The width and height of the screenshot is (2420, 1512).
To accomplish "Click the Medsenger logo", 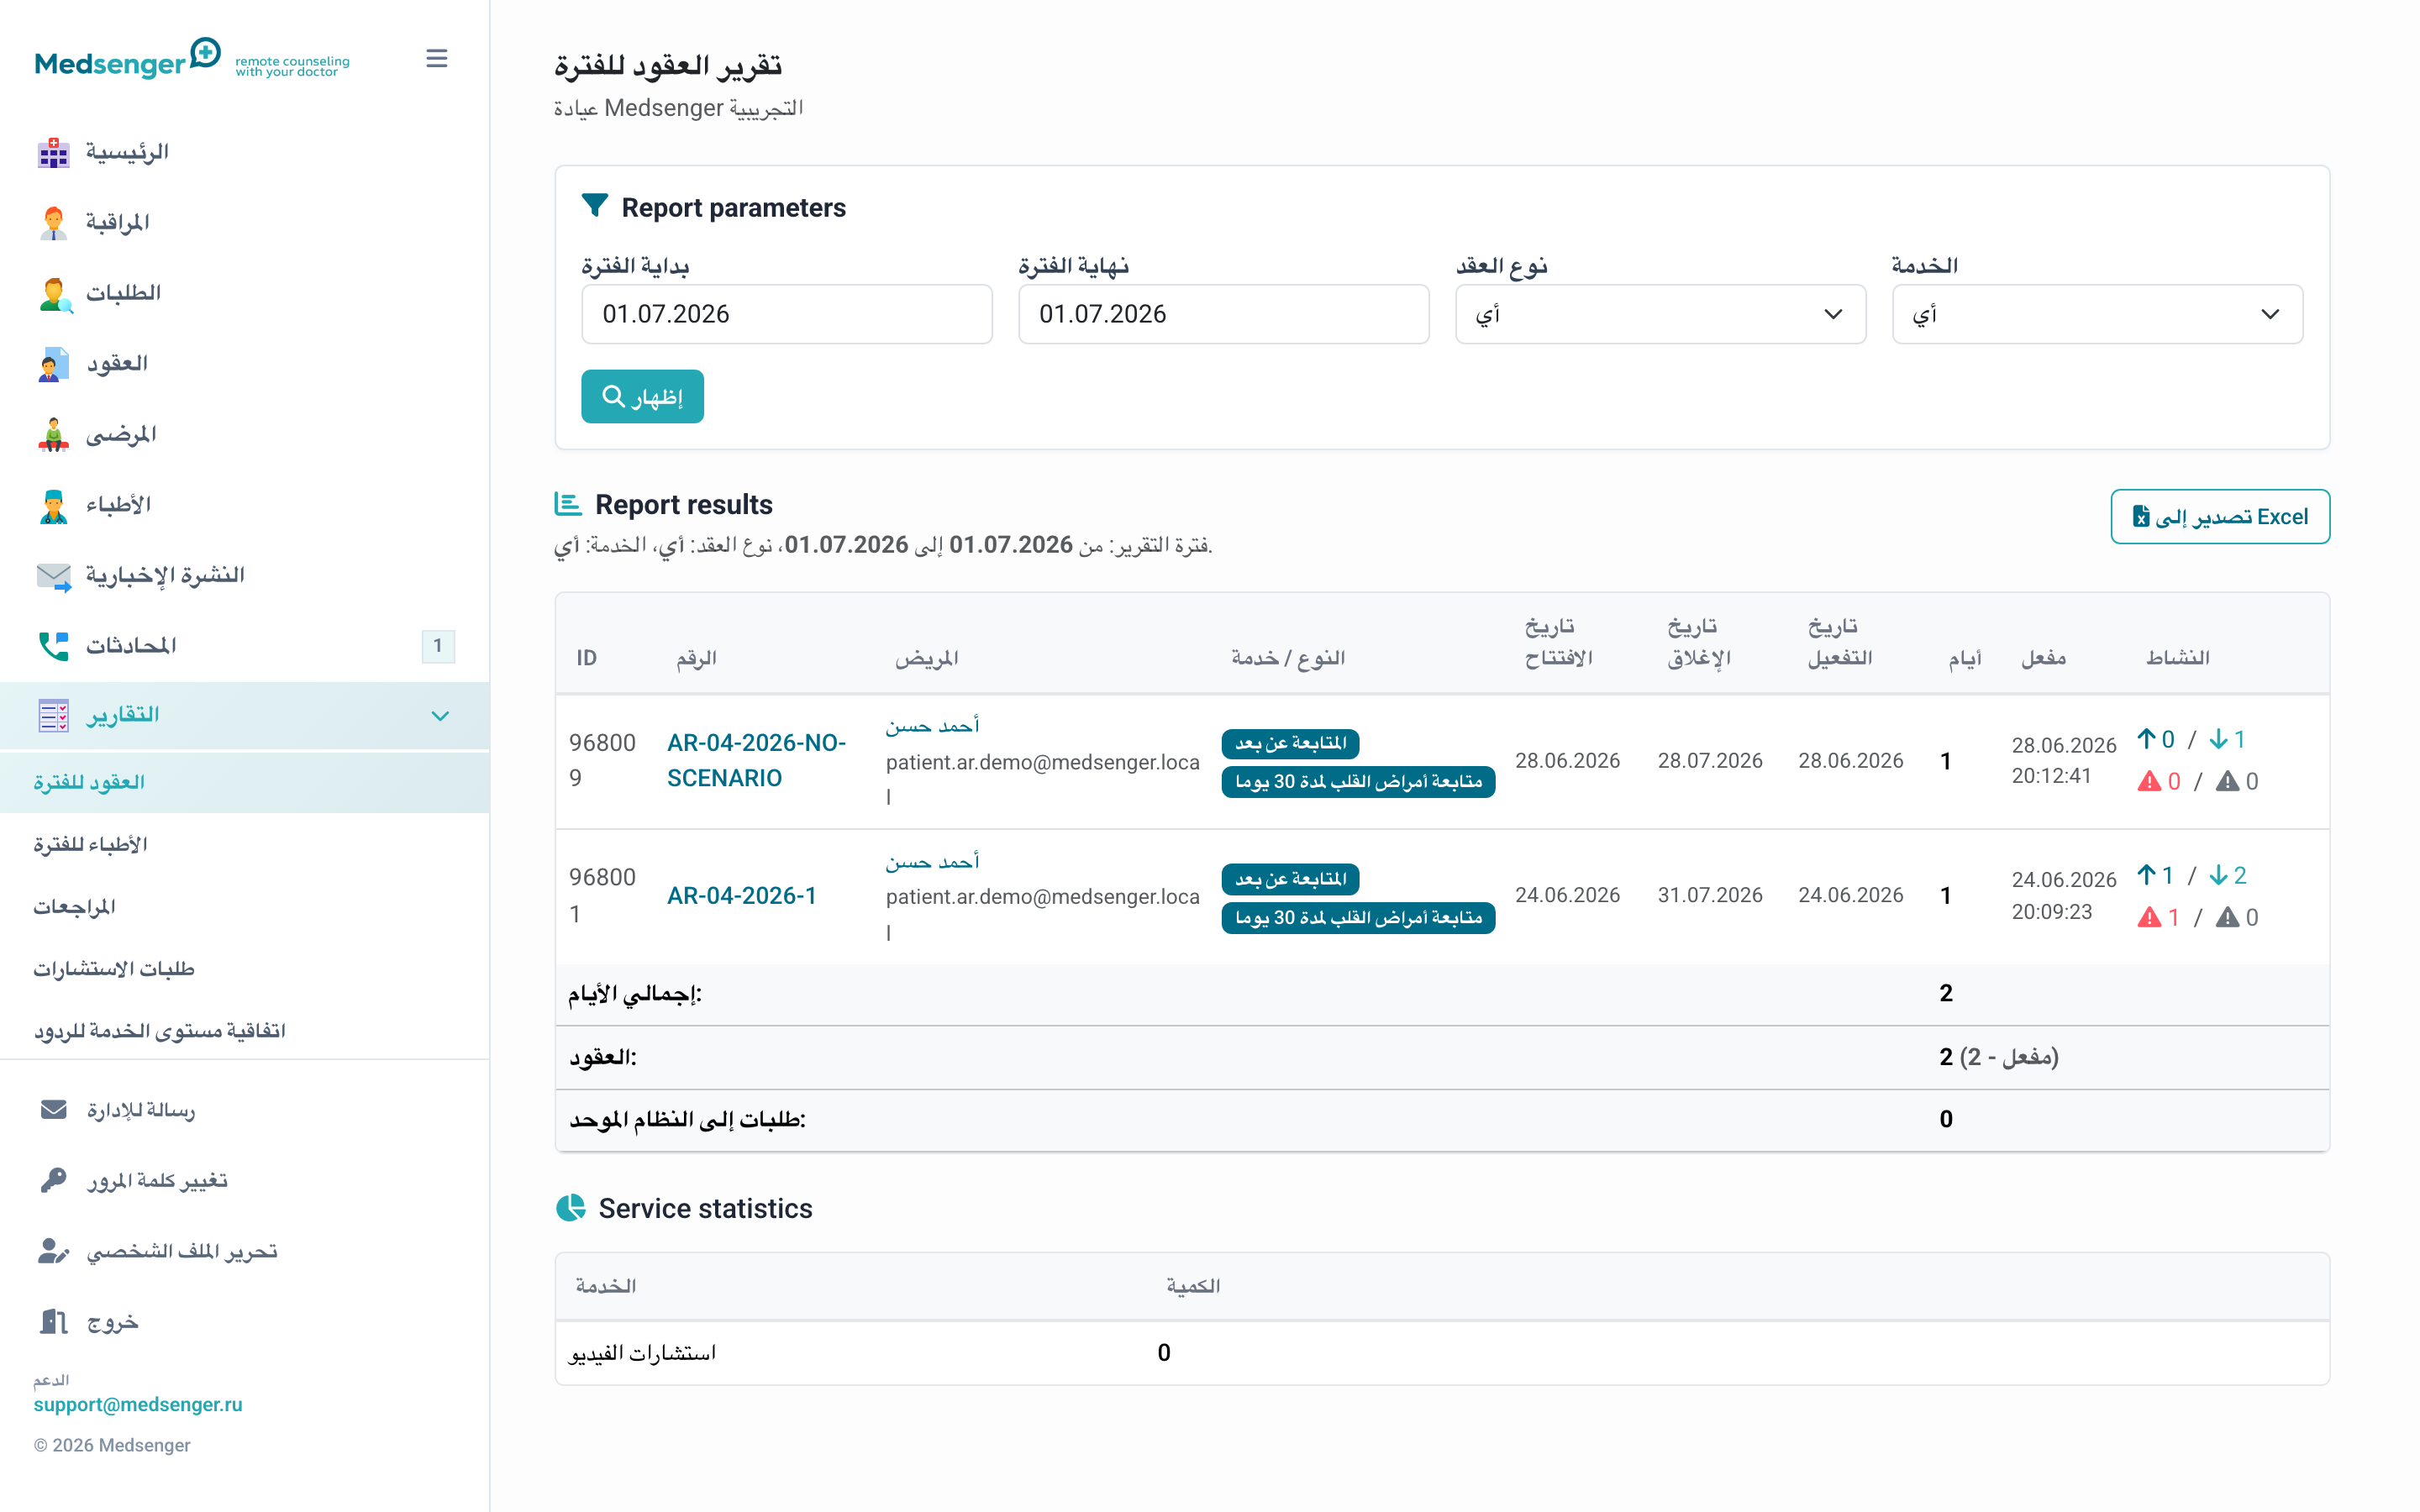I will (192, 58).
